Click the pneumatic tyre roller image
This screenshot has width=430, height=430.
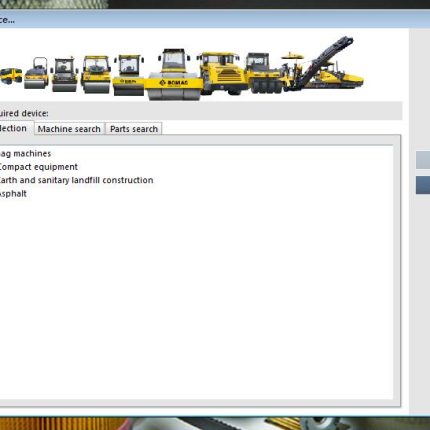263,73
